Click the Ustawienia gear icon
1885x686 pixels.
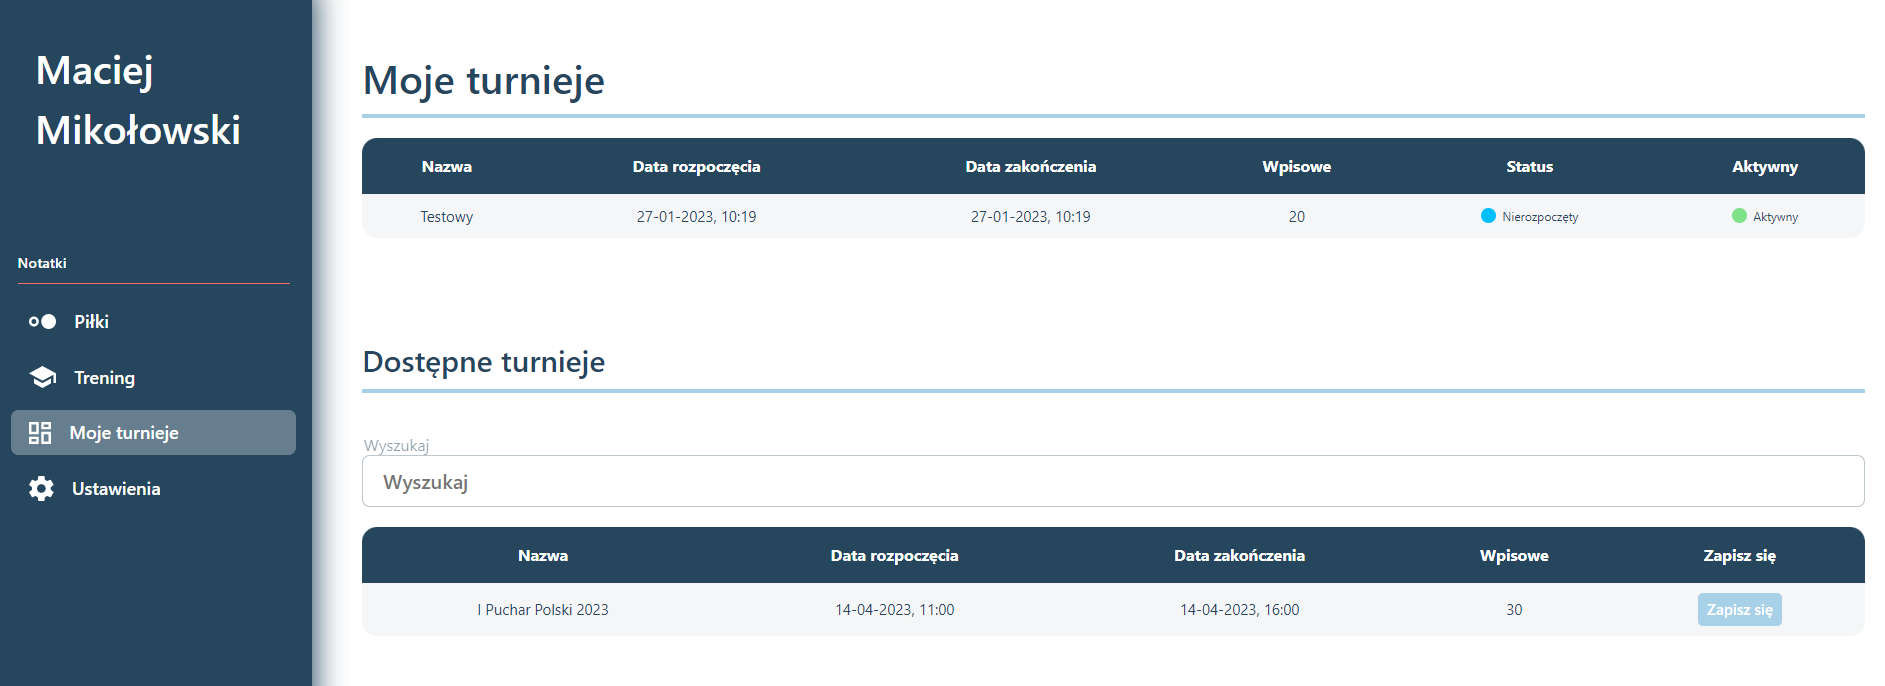coord(41,489)
